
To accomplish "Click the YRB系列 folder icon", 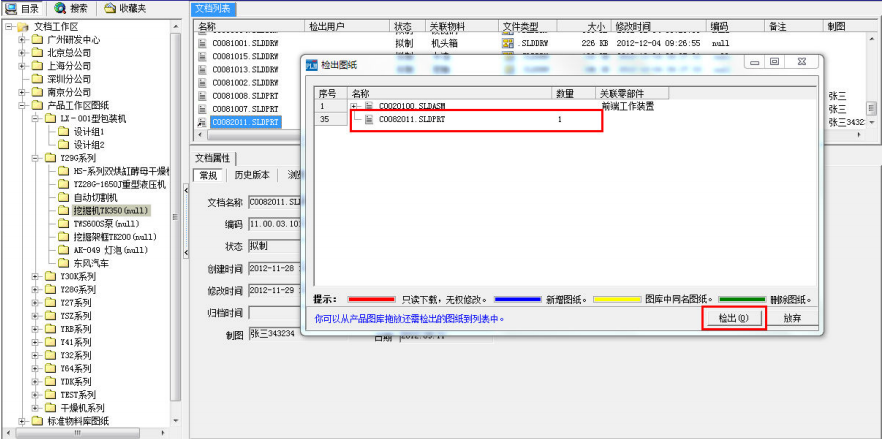I will point(50,329).
